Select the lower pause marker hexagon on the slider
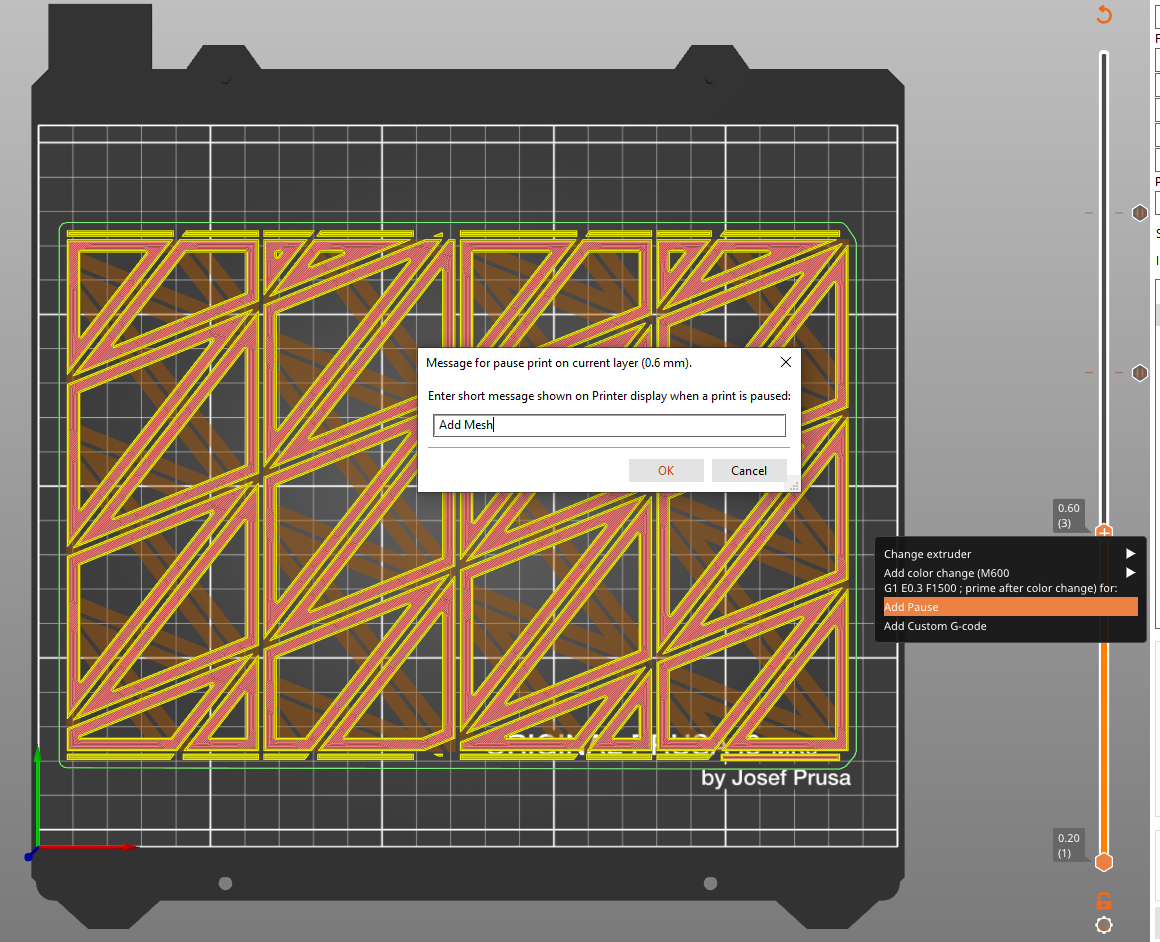1160x942 pixels. (x=1139, y=372)
